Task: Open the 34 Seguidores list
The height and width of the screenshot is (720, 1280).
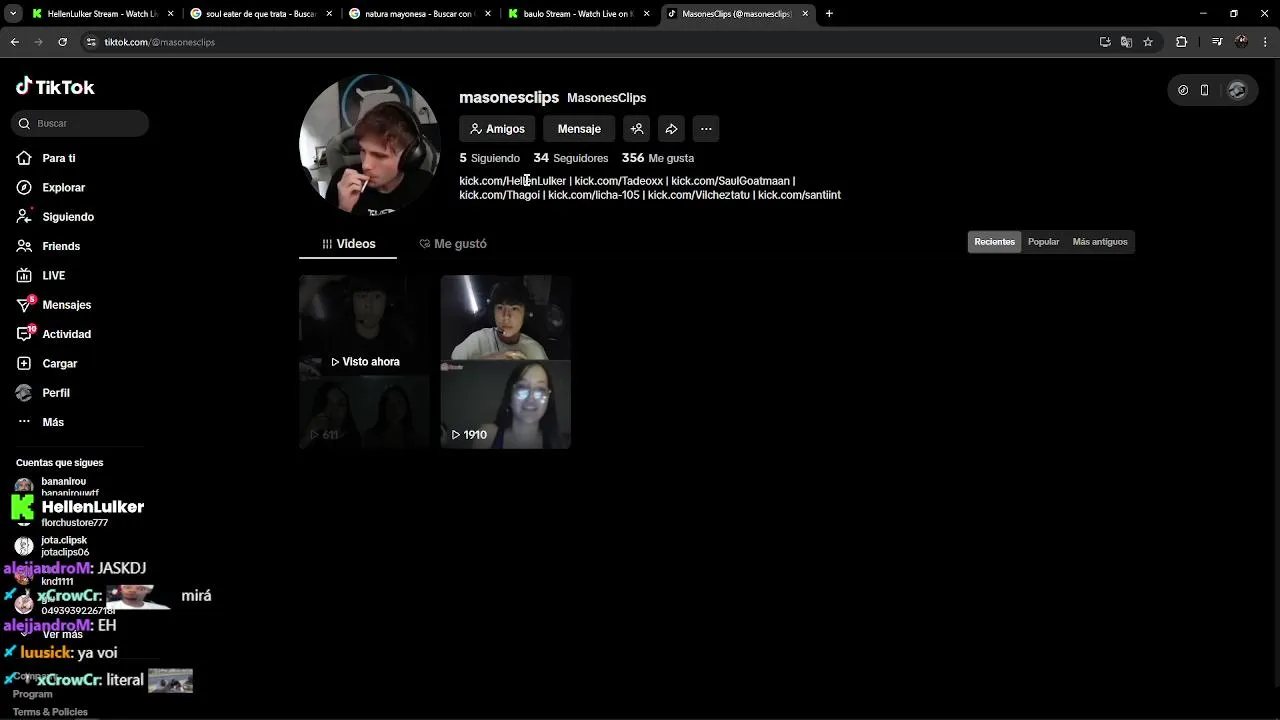Action: click(571, 158)
